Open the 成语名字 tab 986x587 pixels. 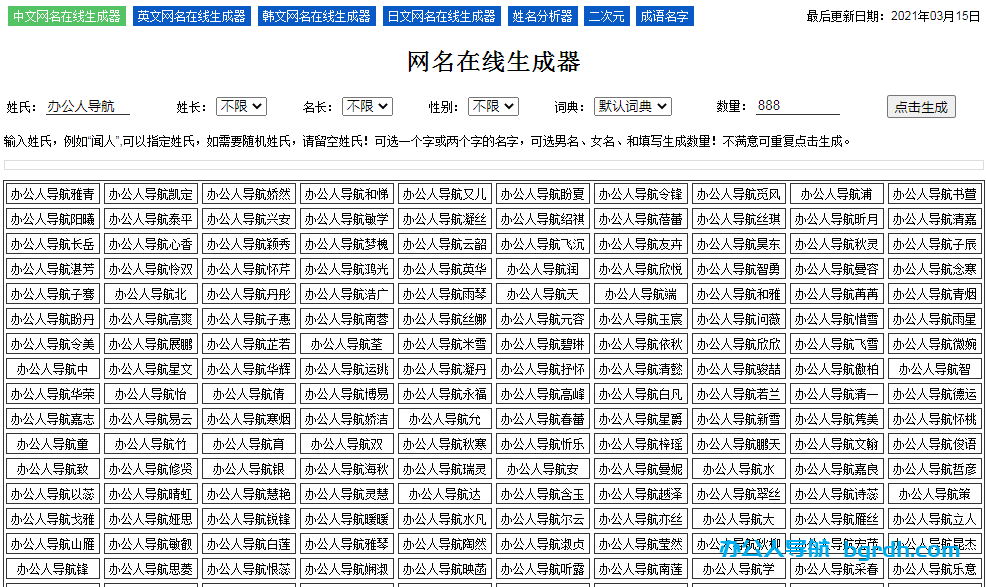pyautogui.click(x=664, y=16)
